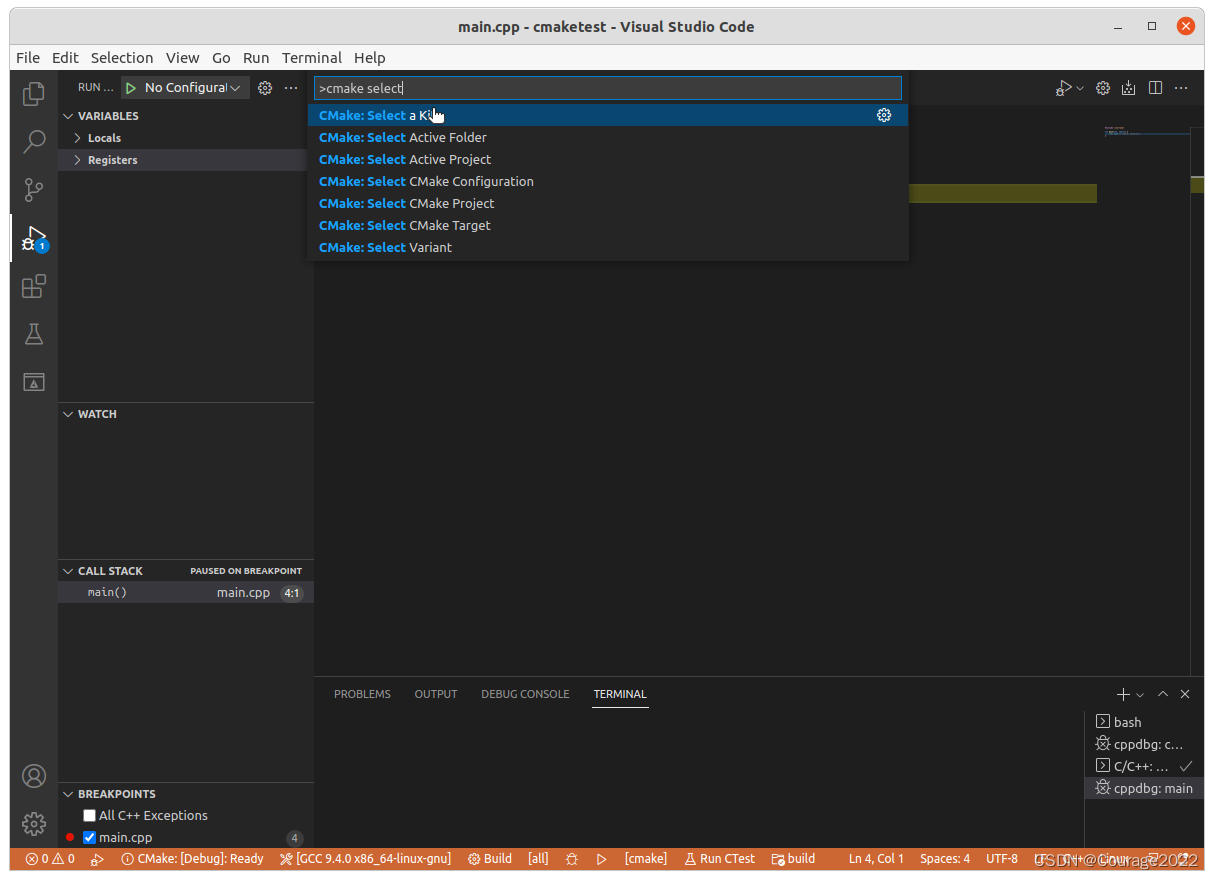The height and width of the screenshot is (880, 1214).
Task: Open the Edit menu
Action: coord(65,58)
